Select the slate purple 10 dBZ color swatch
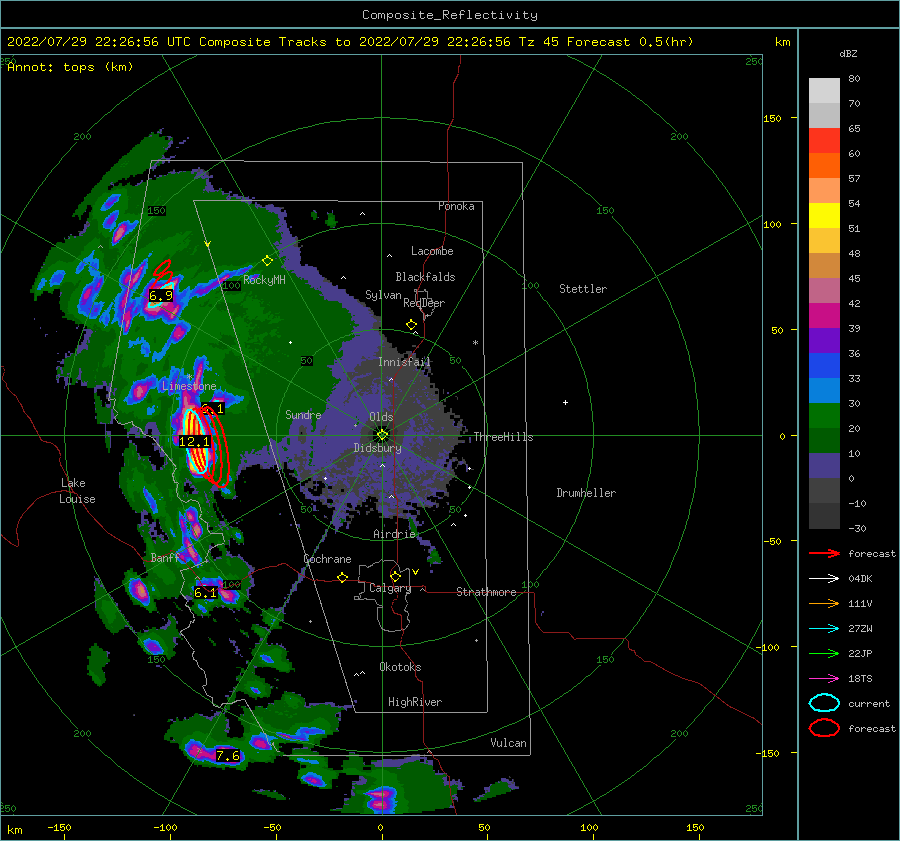 (824, 466)
